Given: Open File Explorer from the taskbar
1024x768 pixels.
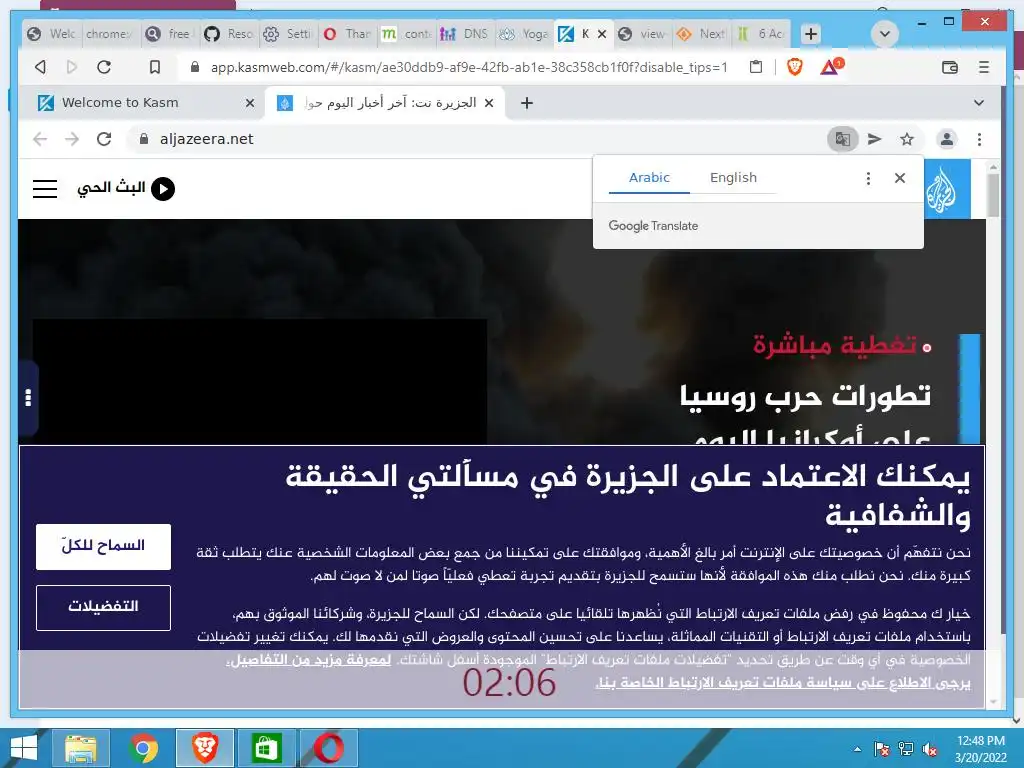Looking at the screenshot, I should point(80,748).
